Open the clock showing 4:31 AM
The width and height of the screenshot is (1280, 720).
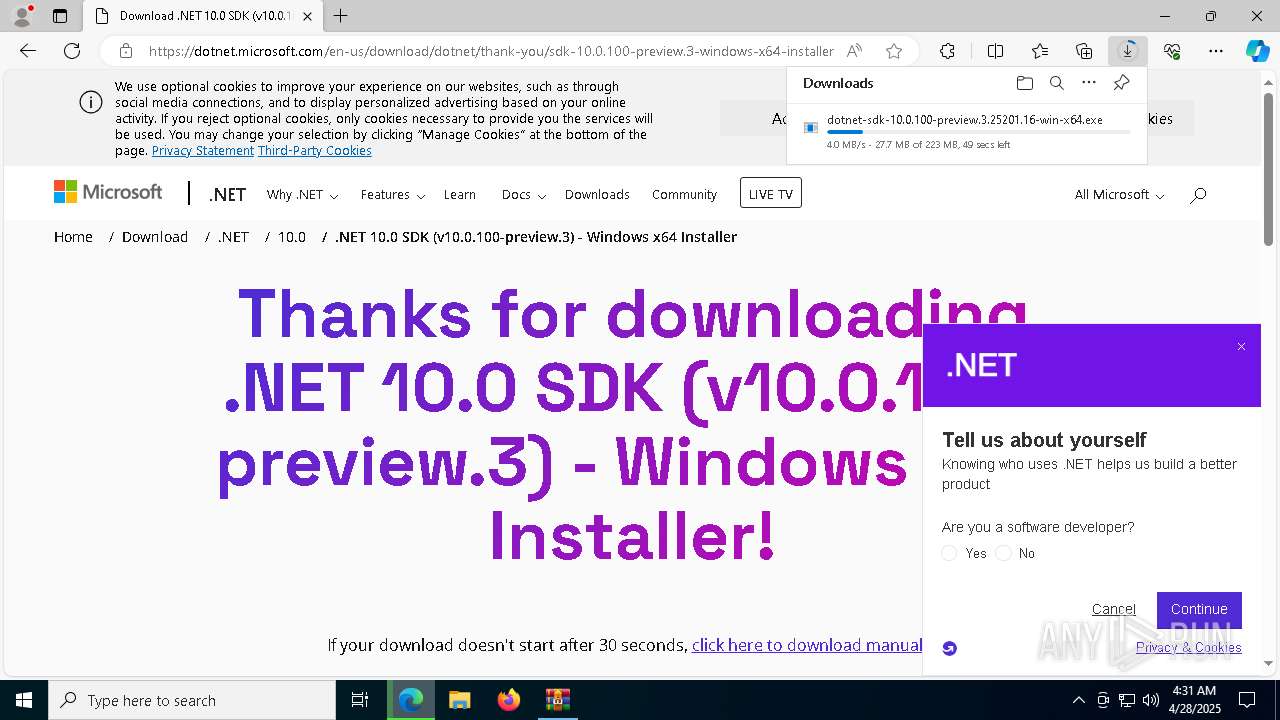[x=1194, y=700]
